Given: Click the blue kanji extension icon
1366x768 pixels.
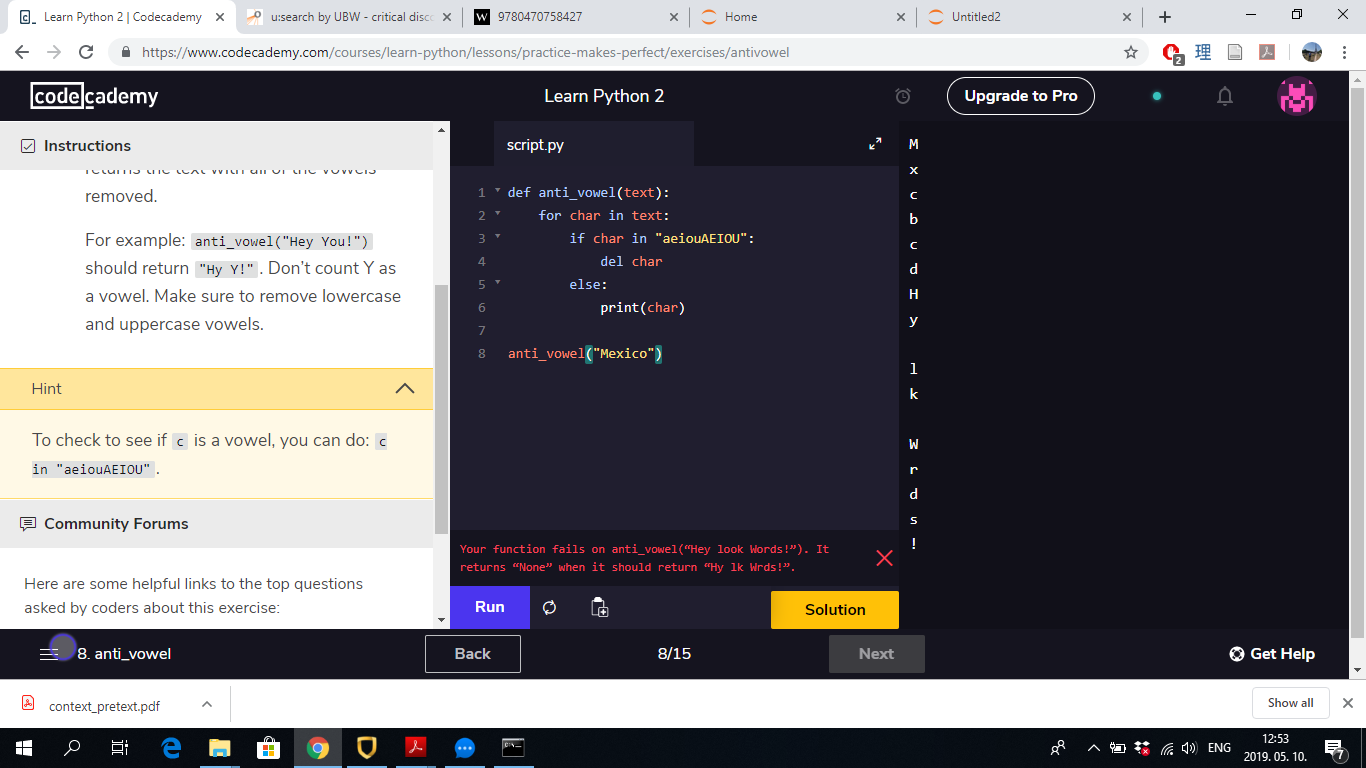Looking at the screenshot, I should coord(1203,52).
